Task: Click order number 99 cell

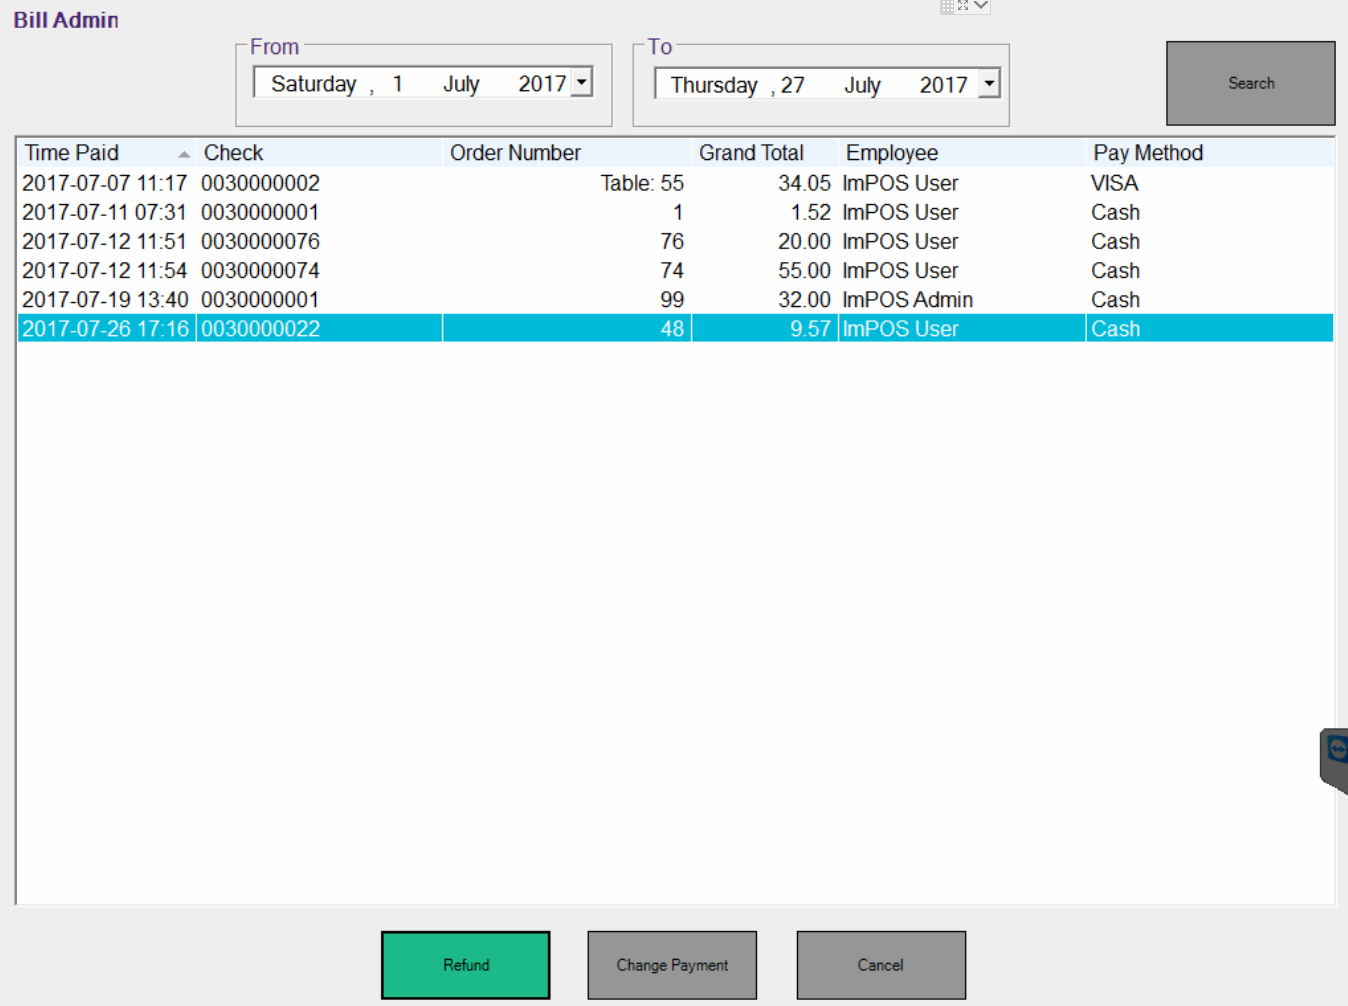Action: pos(672,299)
